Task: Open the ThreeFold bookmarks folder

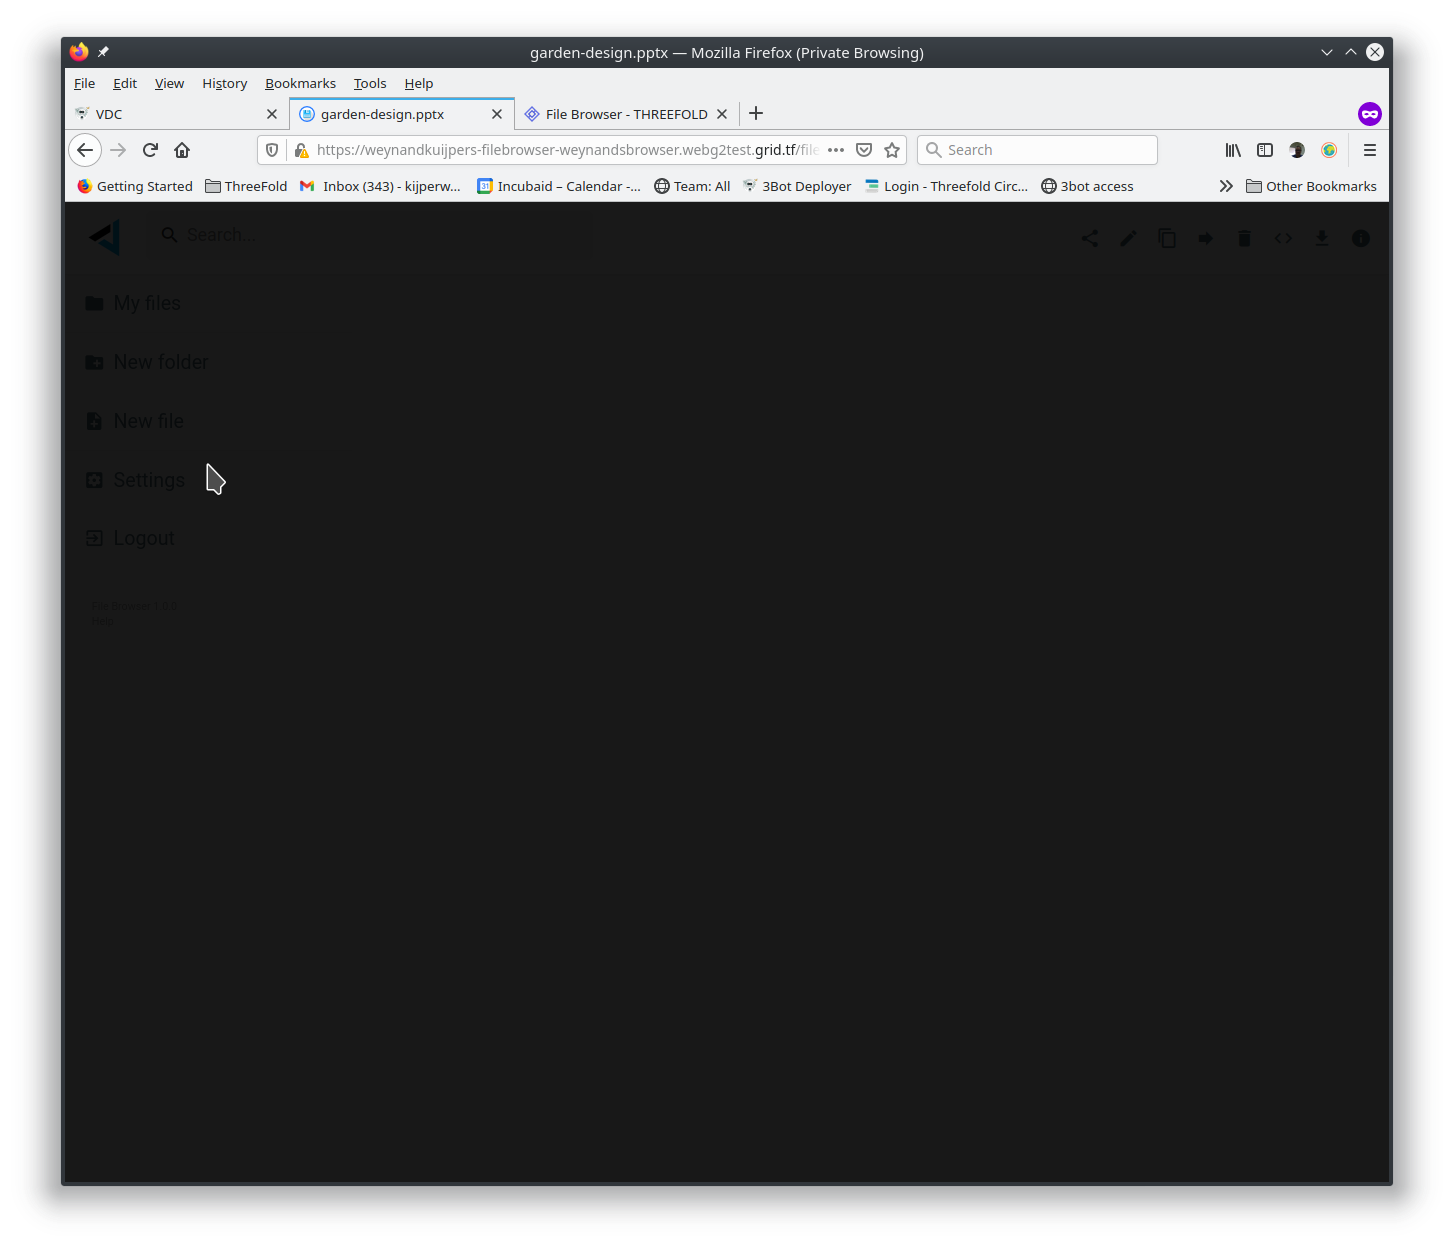Action: (246, 186)
